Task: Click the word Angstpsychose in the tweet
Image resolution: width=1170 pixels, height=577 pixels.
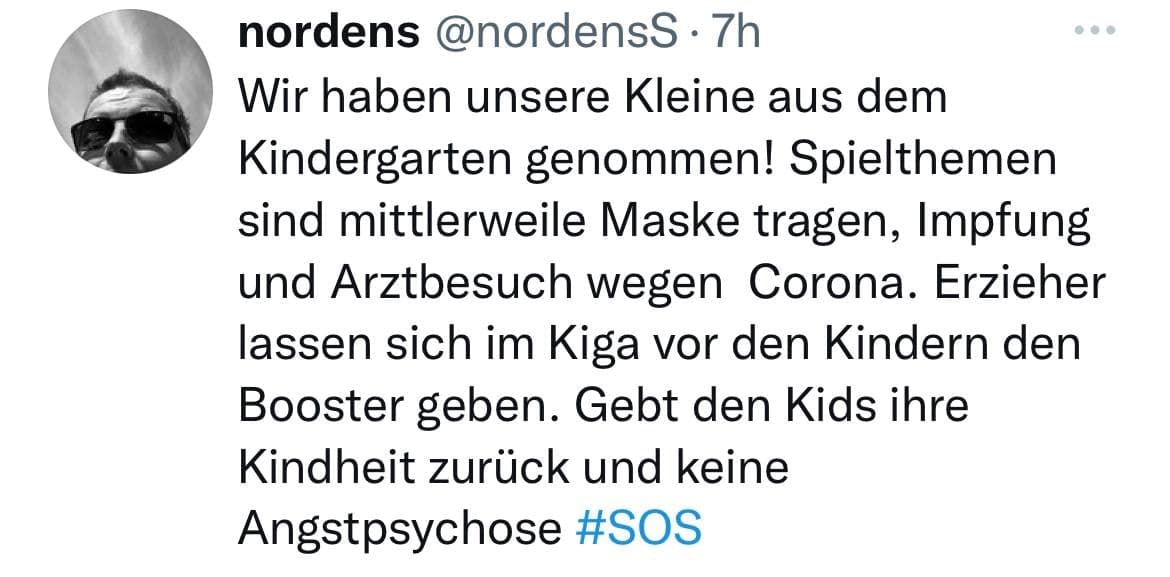Action: click(400, 528)
